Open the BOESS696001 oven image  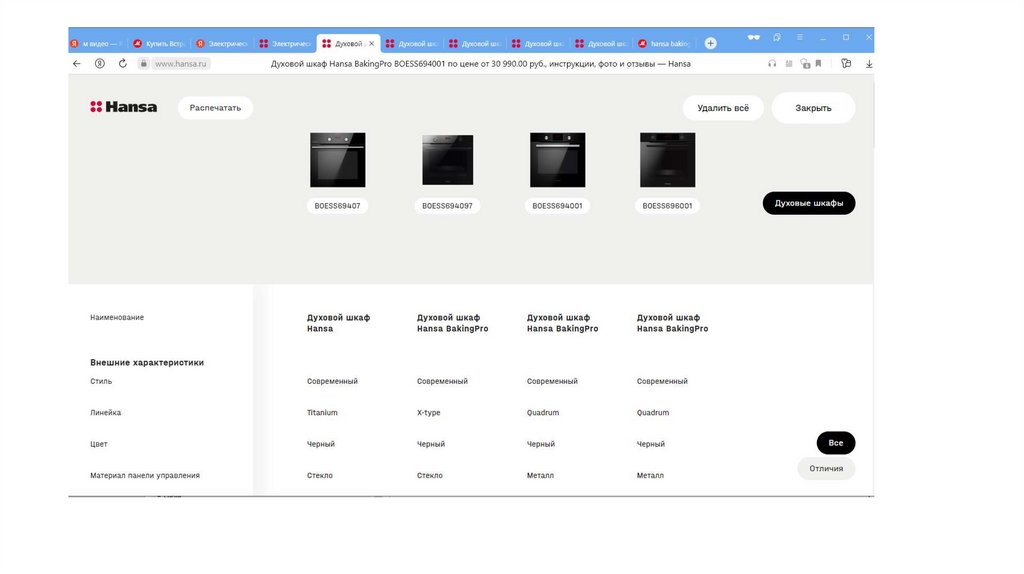coord(667,160)
